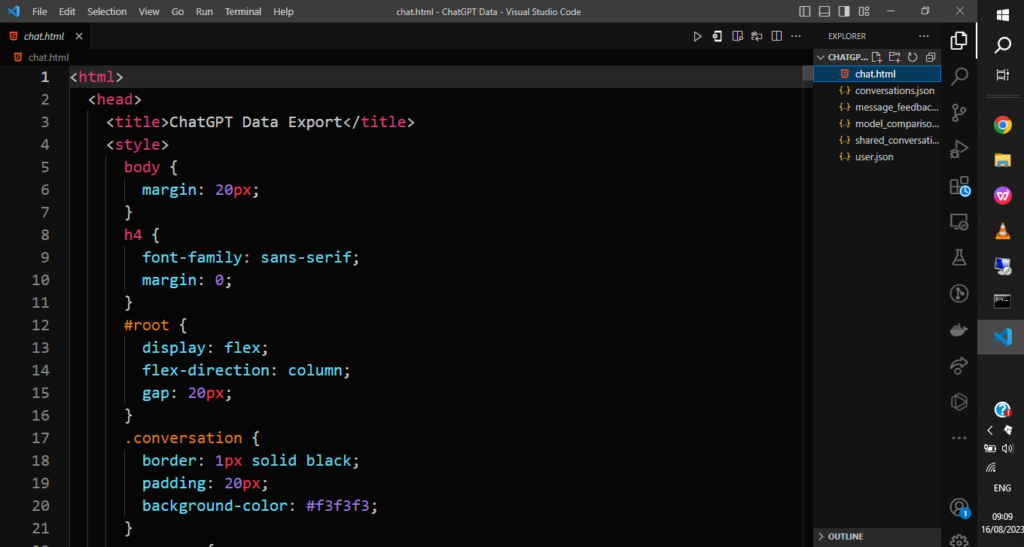Open the Testing flask view
Image resolution: width=1024 pixels, height=547 pixels.
click(959, 257)
